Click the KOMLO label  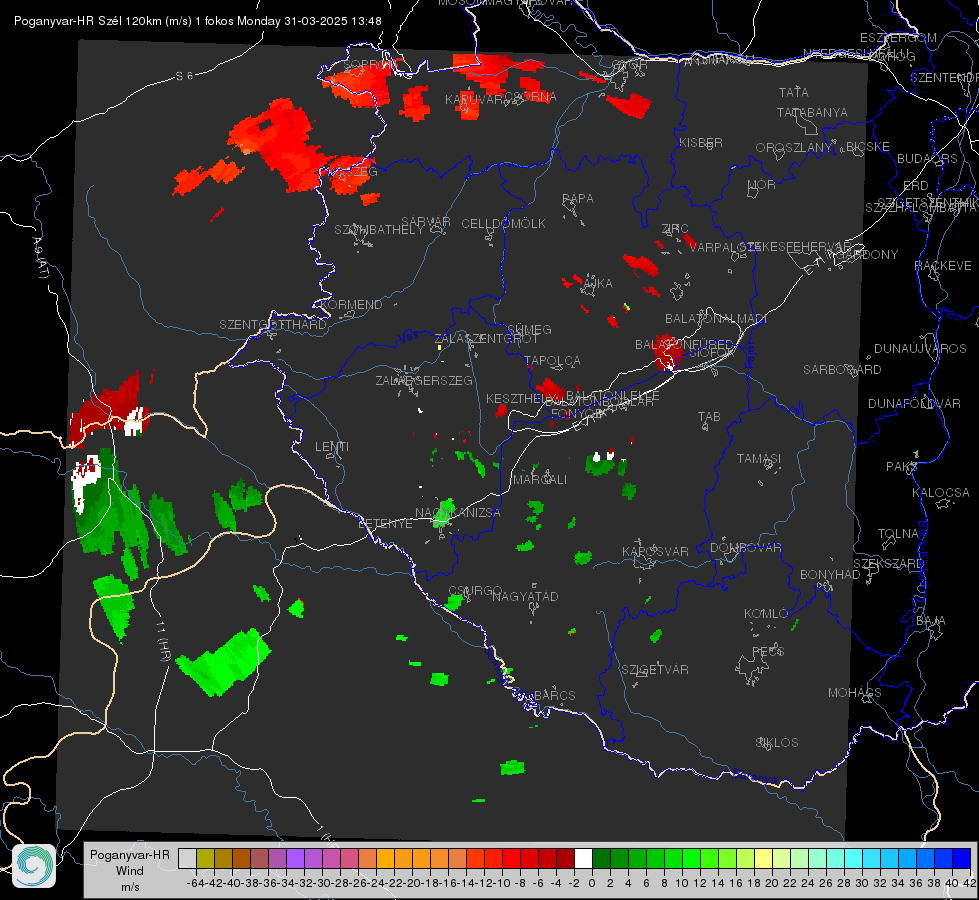point(766,614)
